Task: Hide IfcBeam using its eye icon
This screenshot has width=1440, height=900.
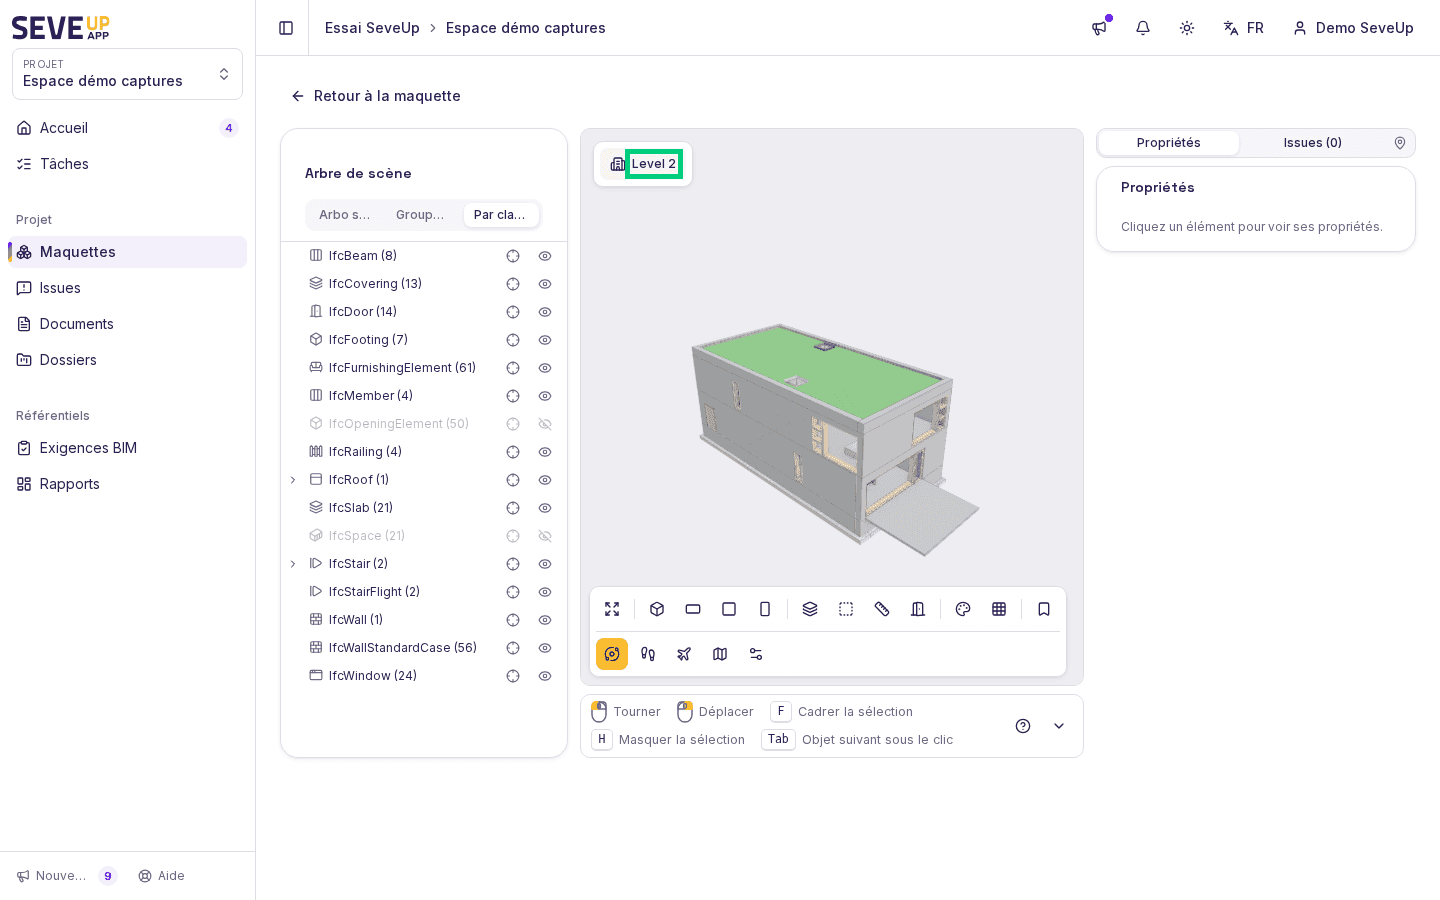Action: point(545,256)
